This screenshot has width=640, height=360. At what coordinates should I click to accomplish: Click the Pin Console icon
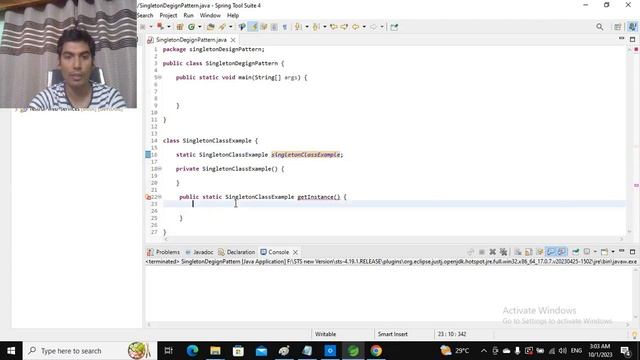coord(576,252)
